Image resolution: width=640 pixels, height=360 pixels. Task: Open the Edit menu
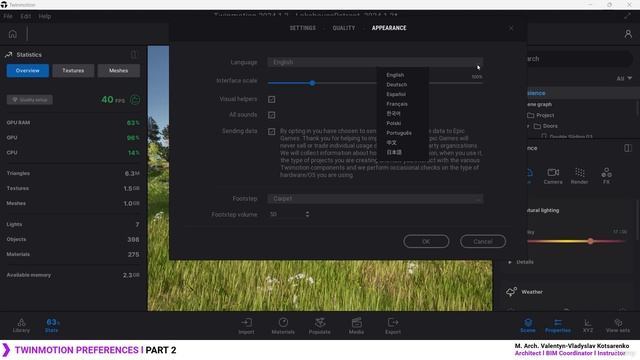point(25,16)
